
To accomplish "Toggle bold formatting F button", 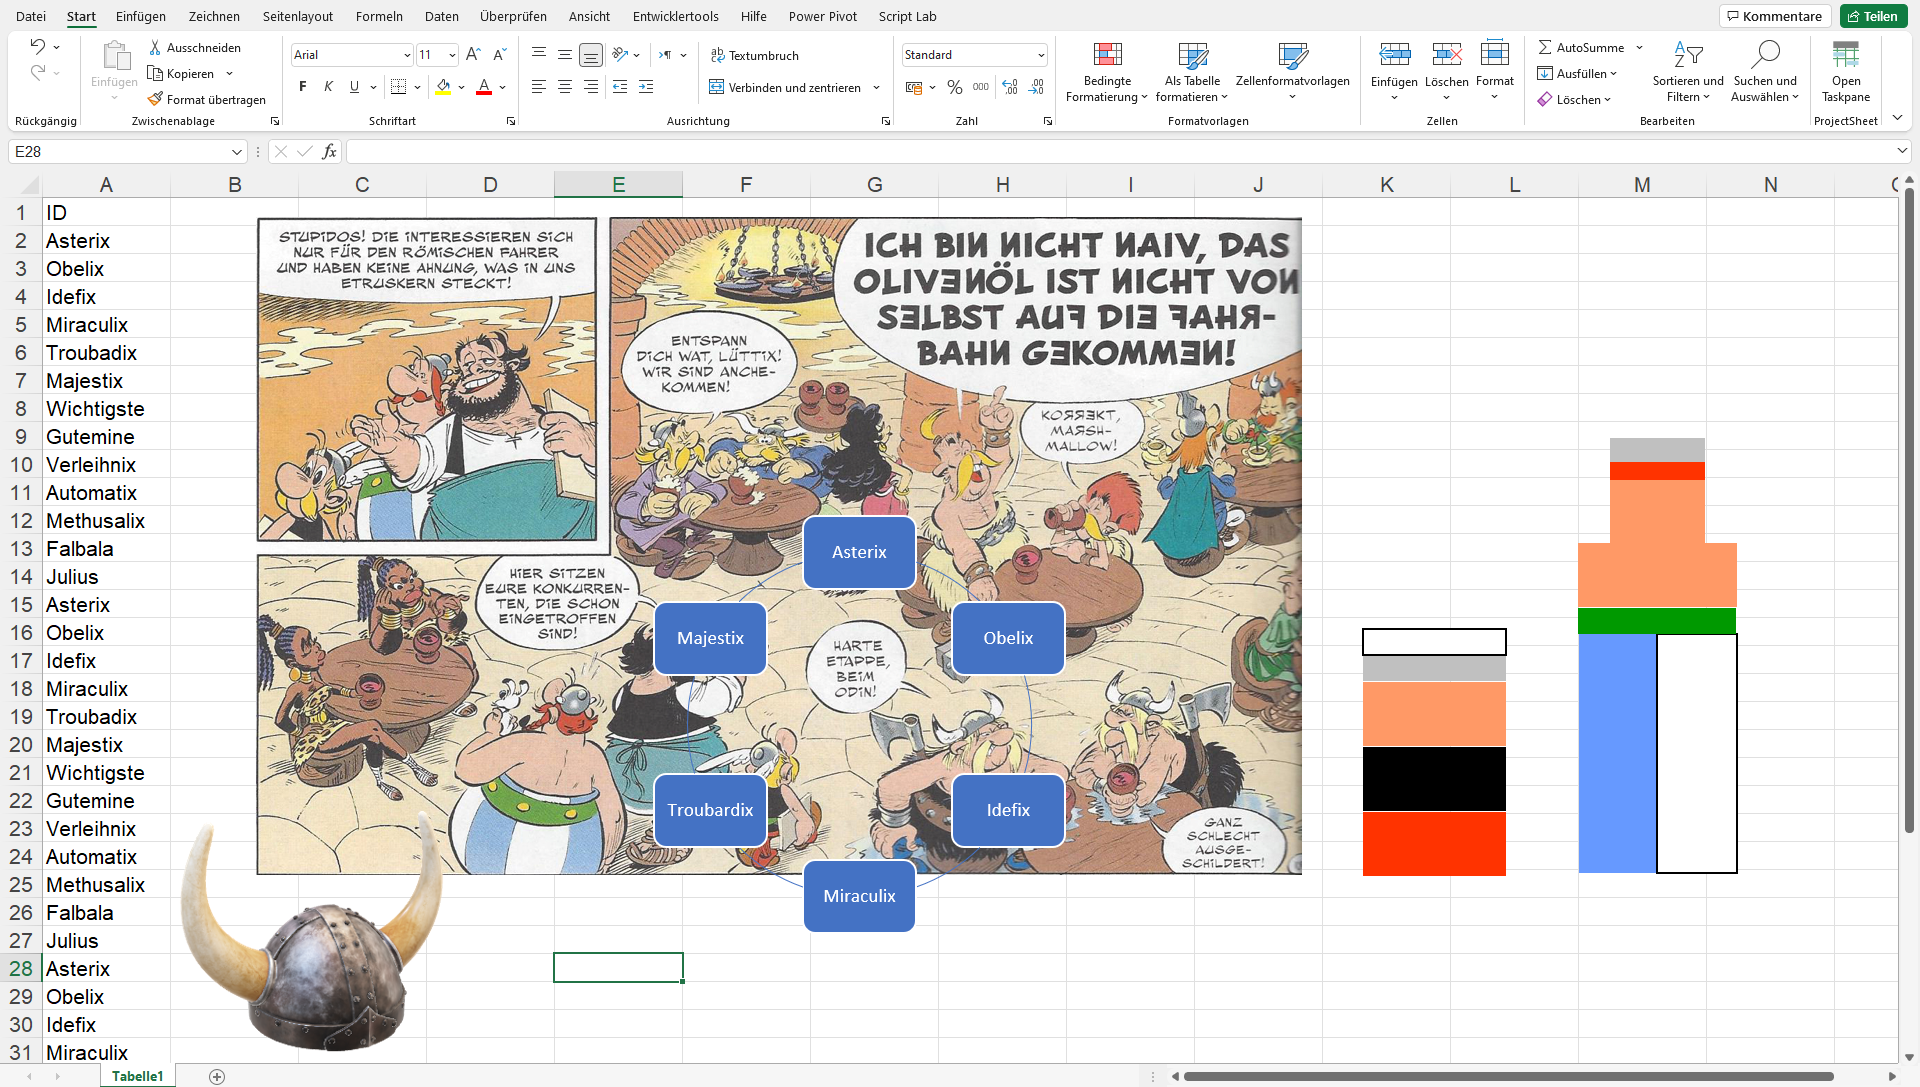I will (x=302, y=87).
